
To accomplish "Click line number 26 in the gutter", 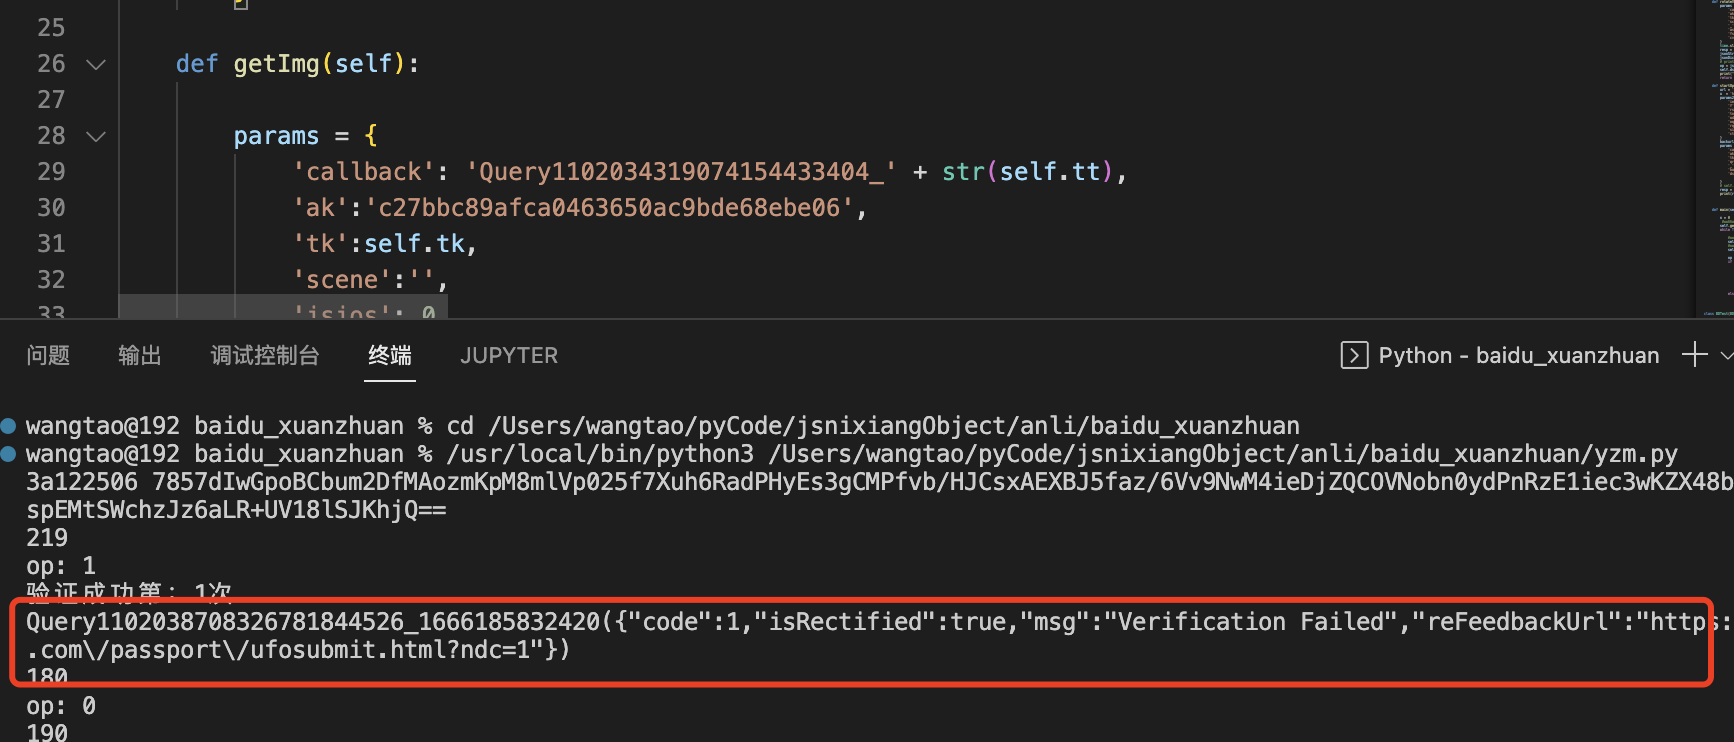I will tap(51, 64).
